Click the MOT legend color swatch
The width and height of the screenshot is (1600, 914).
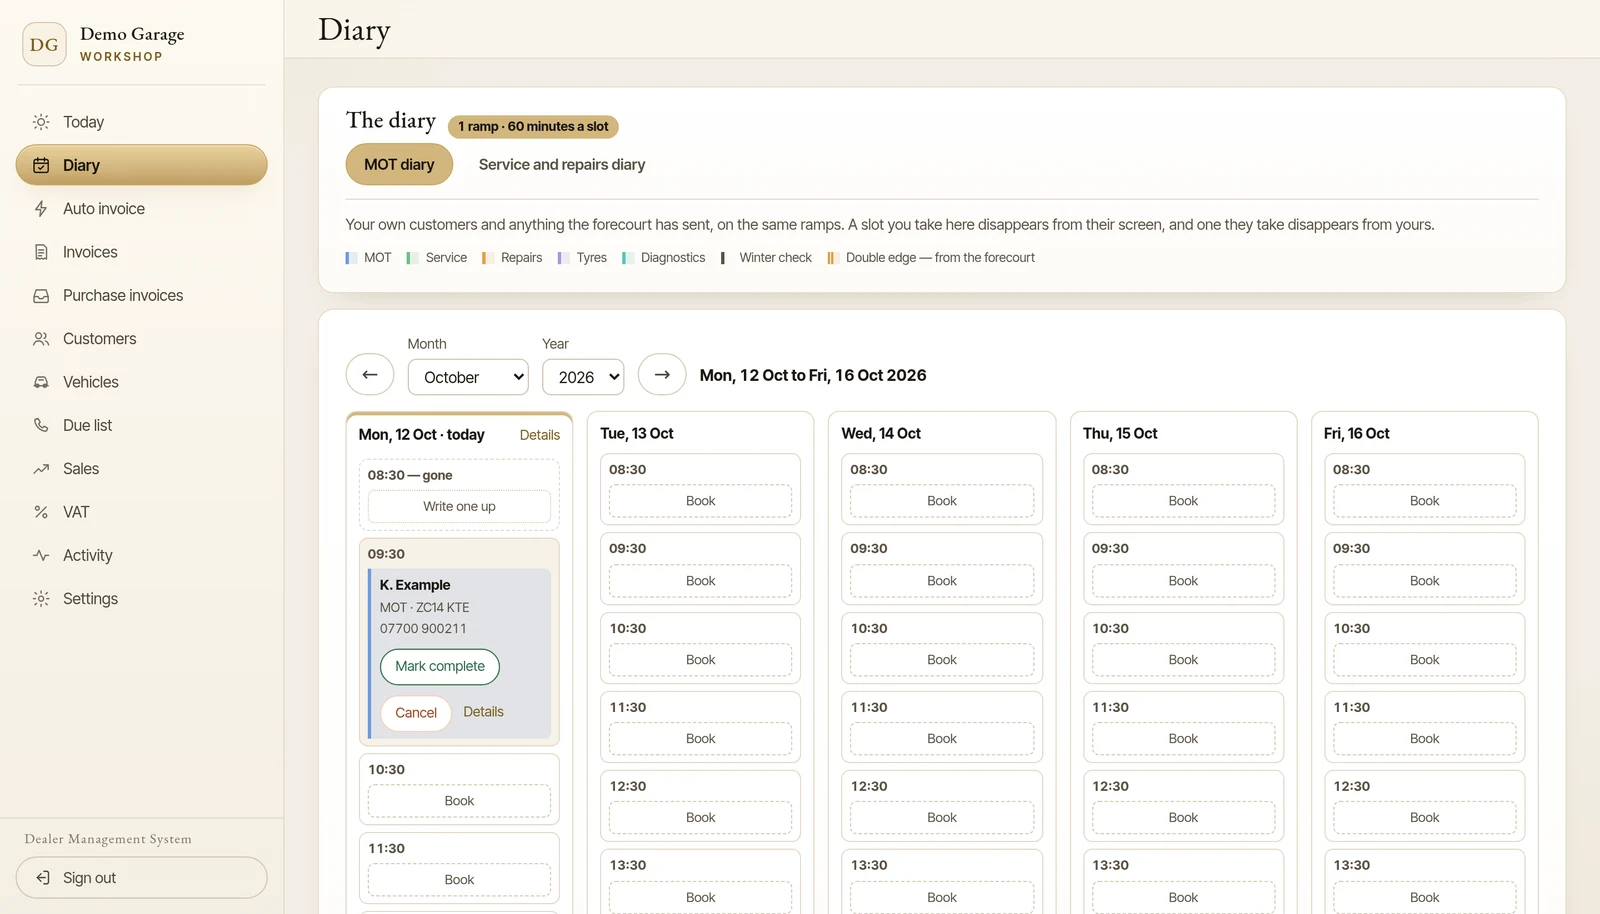(x=351, y=258)
